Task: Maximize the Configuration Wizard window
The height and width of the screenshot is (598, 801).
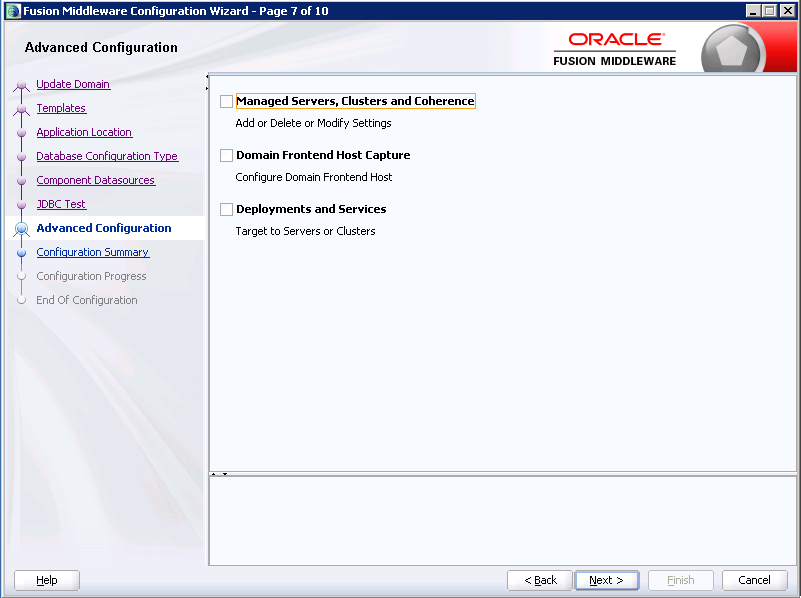Action: coord(769,11)
